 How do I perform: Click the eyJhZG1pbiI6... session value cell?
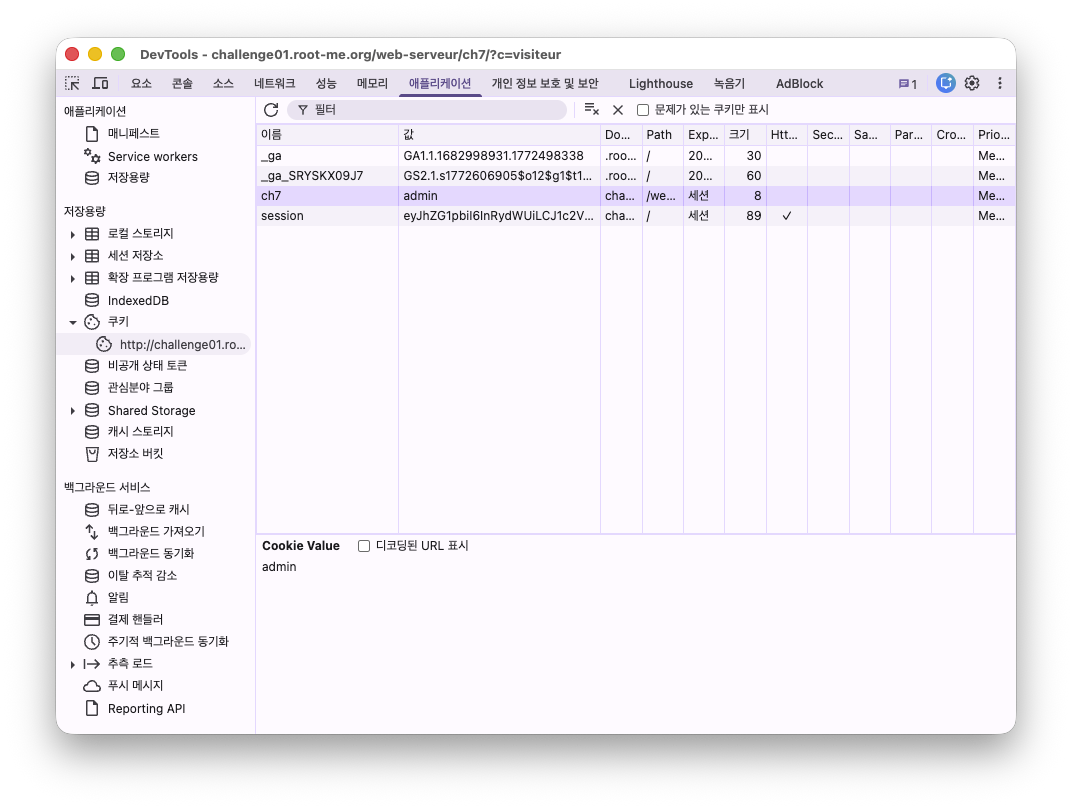pyautogui.click(x=499, y=216)
